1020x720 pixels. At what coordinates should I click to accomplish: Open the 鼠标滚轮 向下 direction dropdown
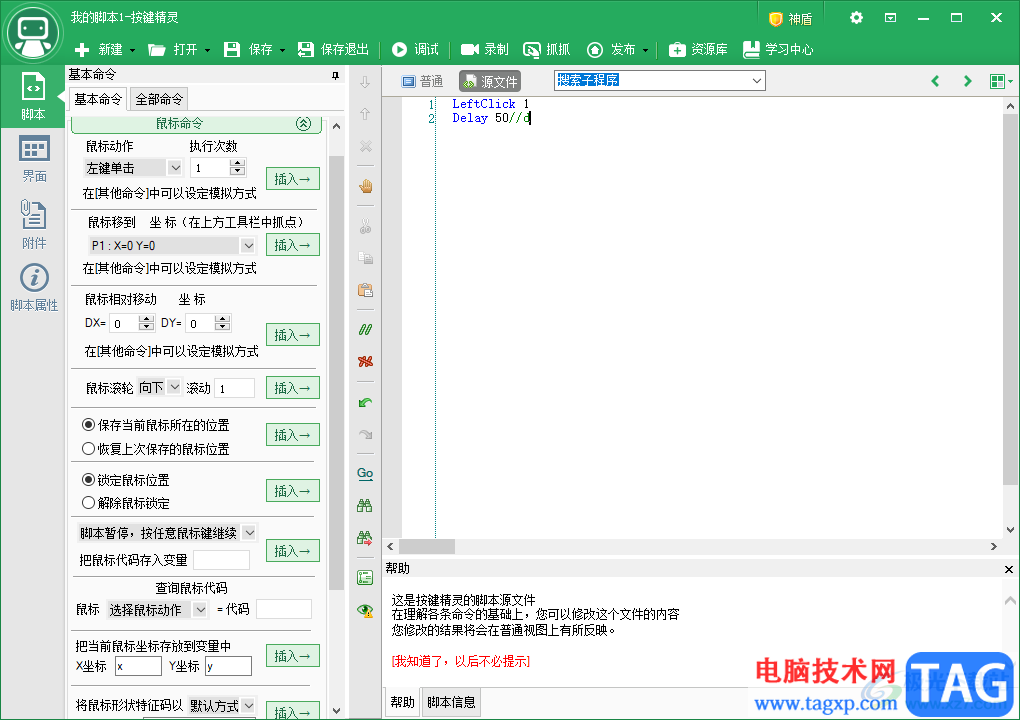tap(159, 387)
